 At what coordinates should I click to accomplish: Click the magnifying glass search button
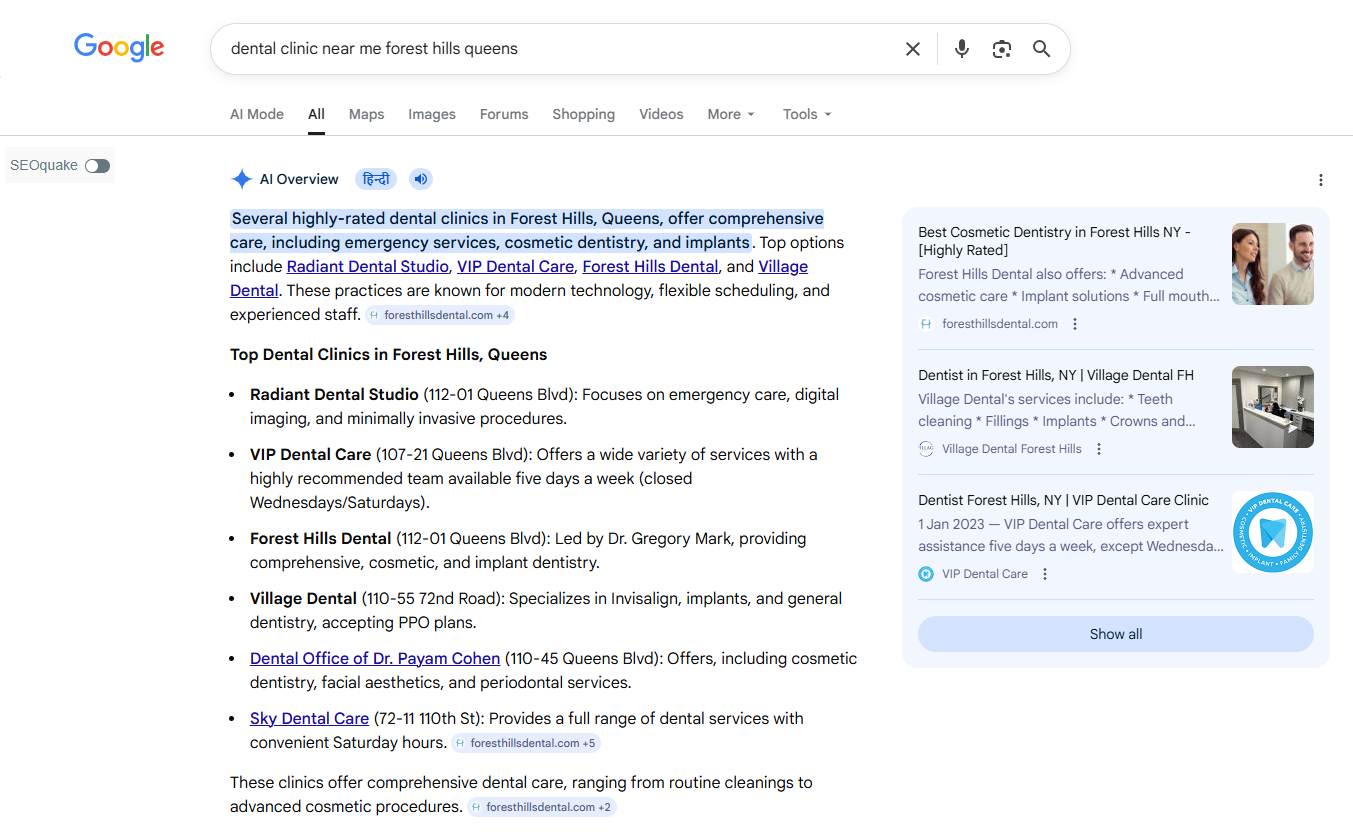[1042, 49]
